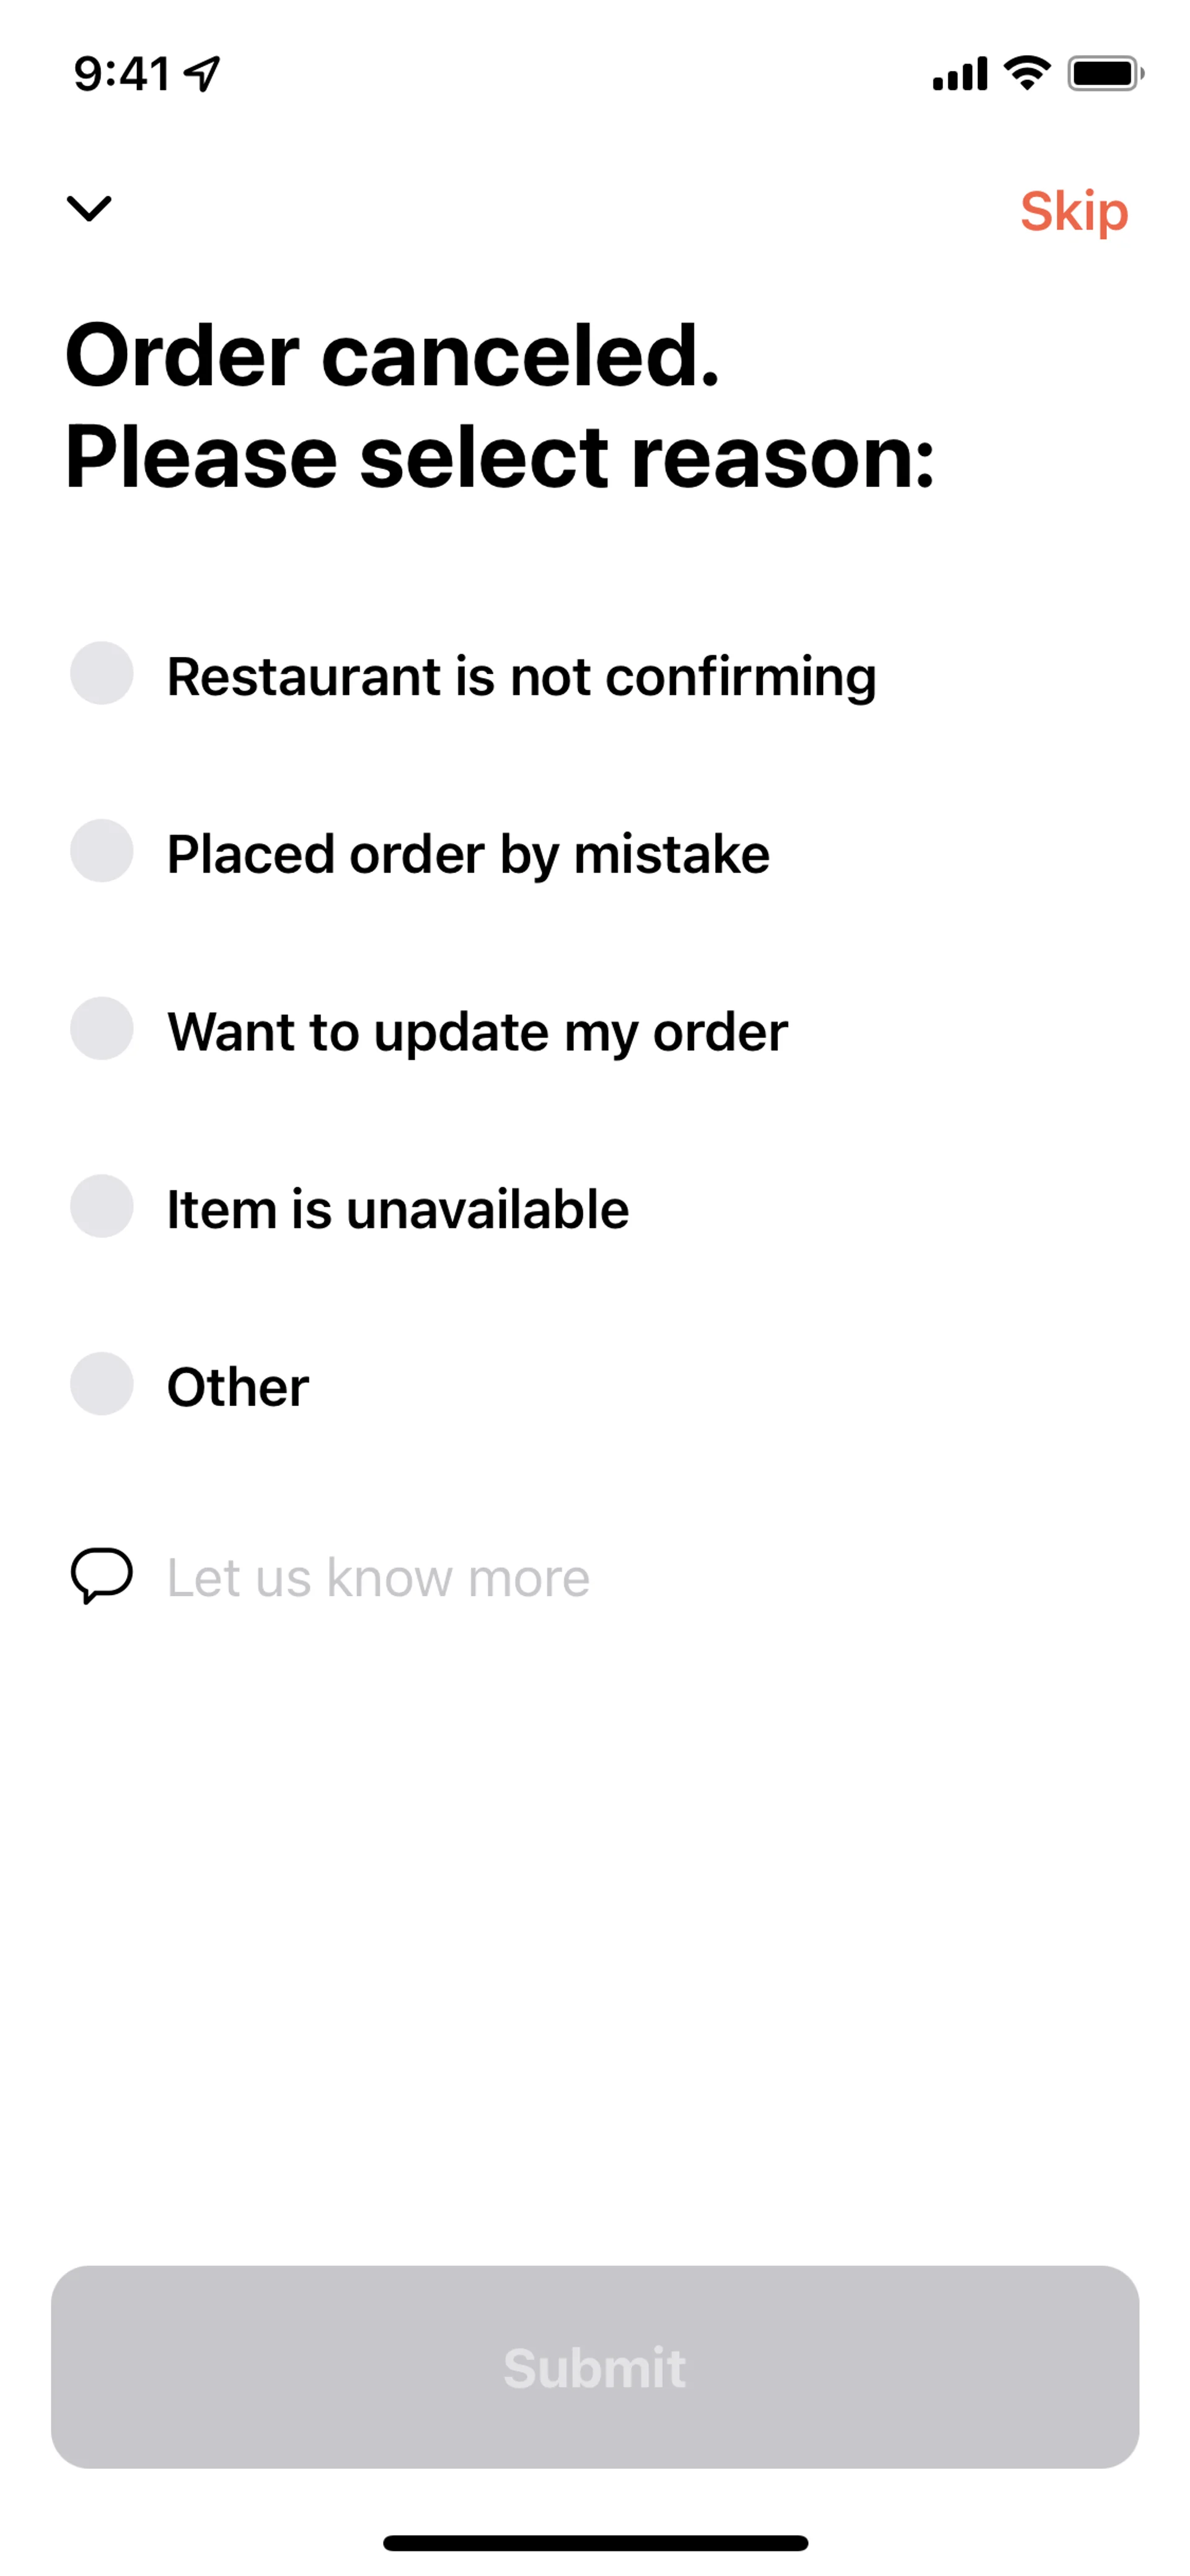Select 'Restaurant is not confirming' radio button
Screen dimensions: 1190x2576
[x=101, y=673]
